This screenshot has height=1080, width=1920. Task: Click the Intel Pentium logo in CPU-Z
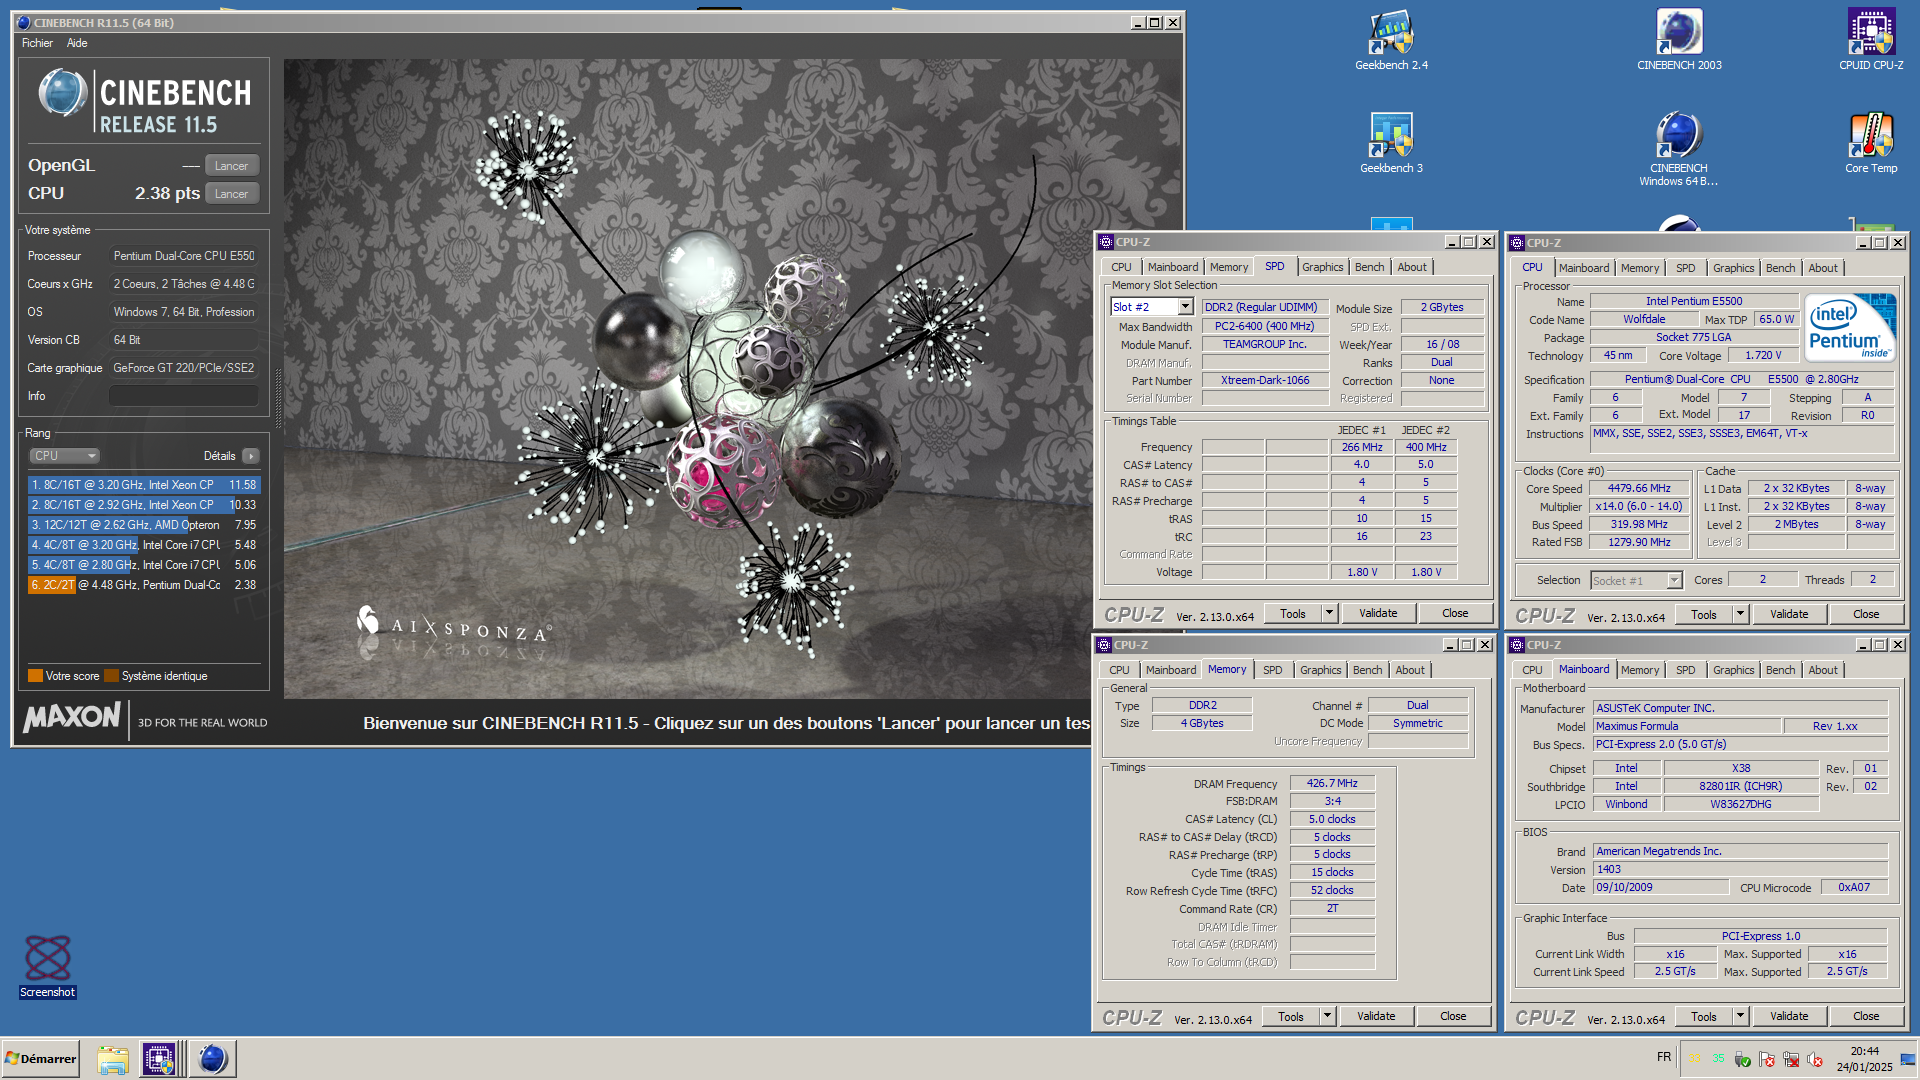coord(1851,327)
